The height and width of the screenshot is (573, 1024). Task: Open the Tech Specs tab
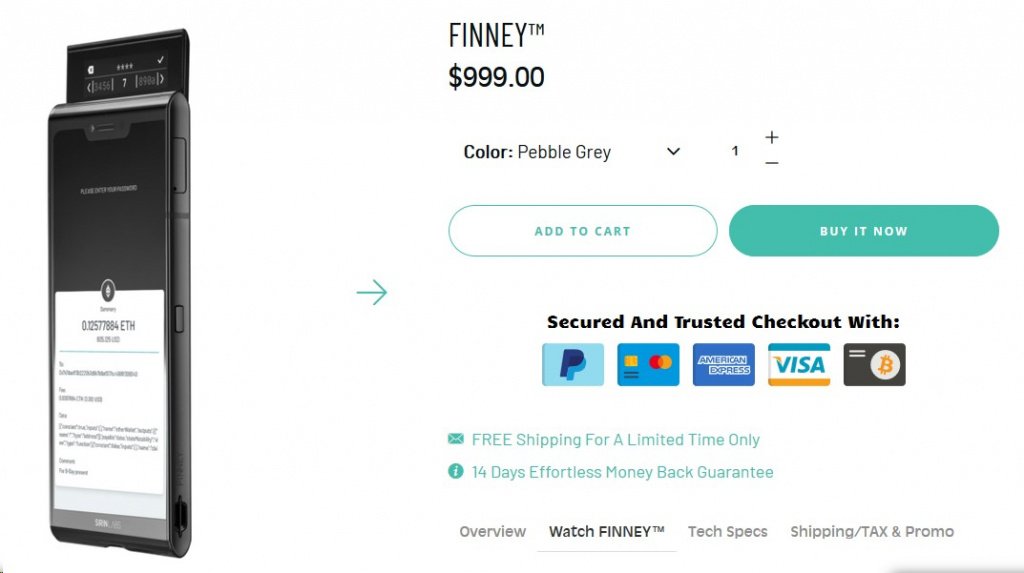pyautogui.click(x=727, y=531)
